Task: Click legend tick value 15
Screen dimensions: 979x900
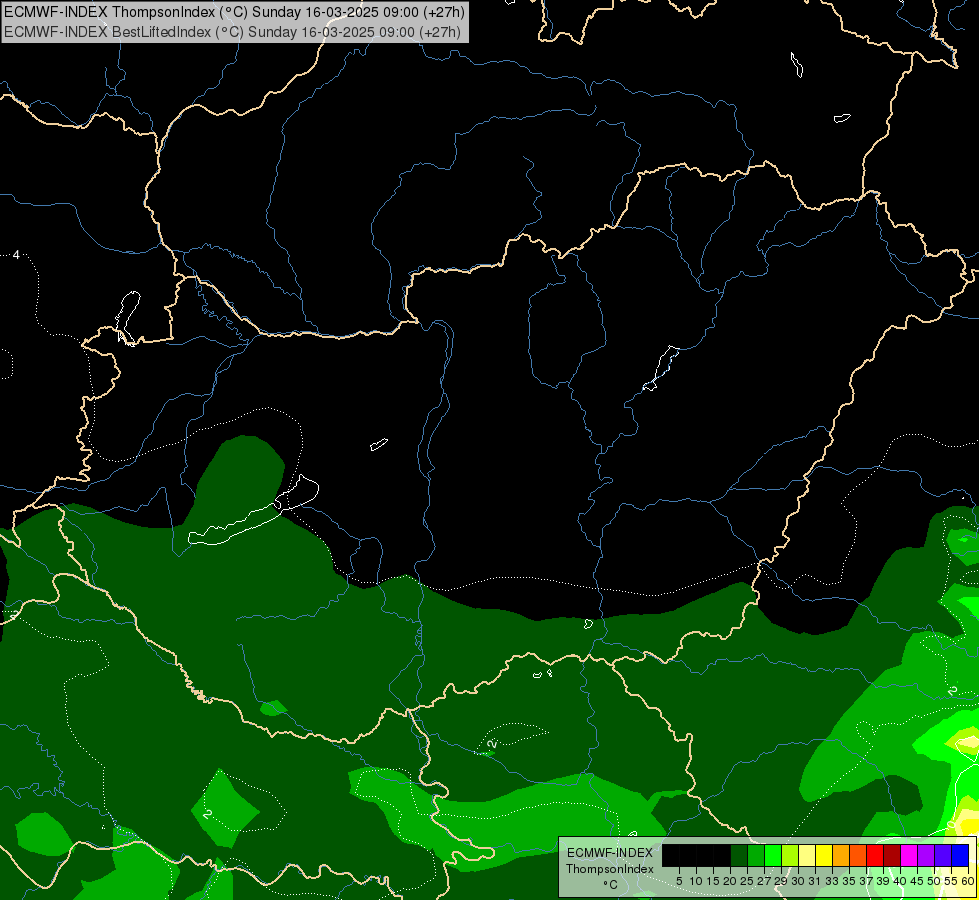Action: tap(713, 881)
